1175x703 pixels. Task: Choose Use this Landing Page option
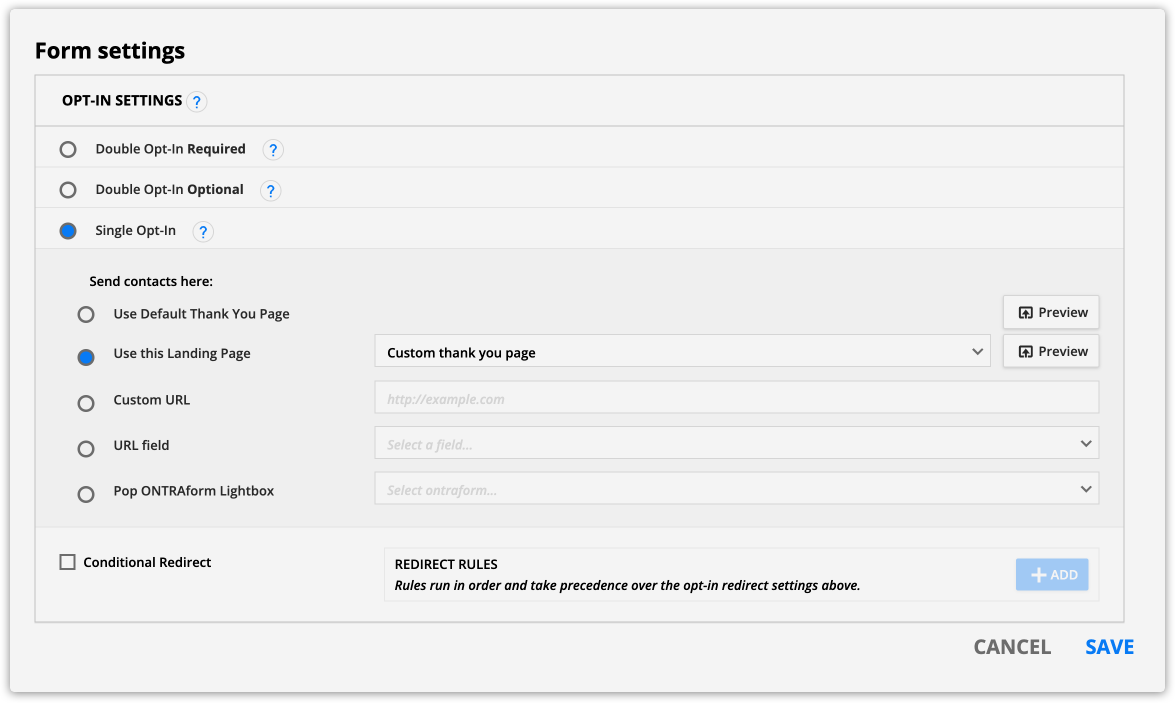click(86, 357)
